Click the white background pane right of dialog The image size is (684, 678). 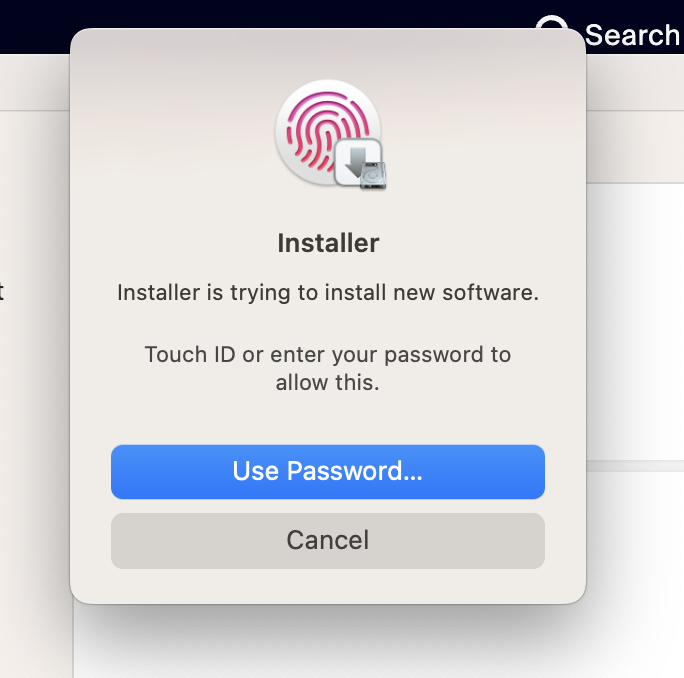pyautogui.click(x=635, y=320)
